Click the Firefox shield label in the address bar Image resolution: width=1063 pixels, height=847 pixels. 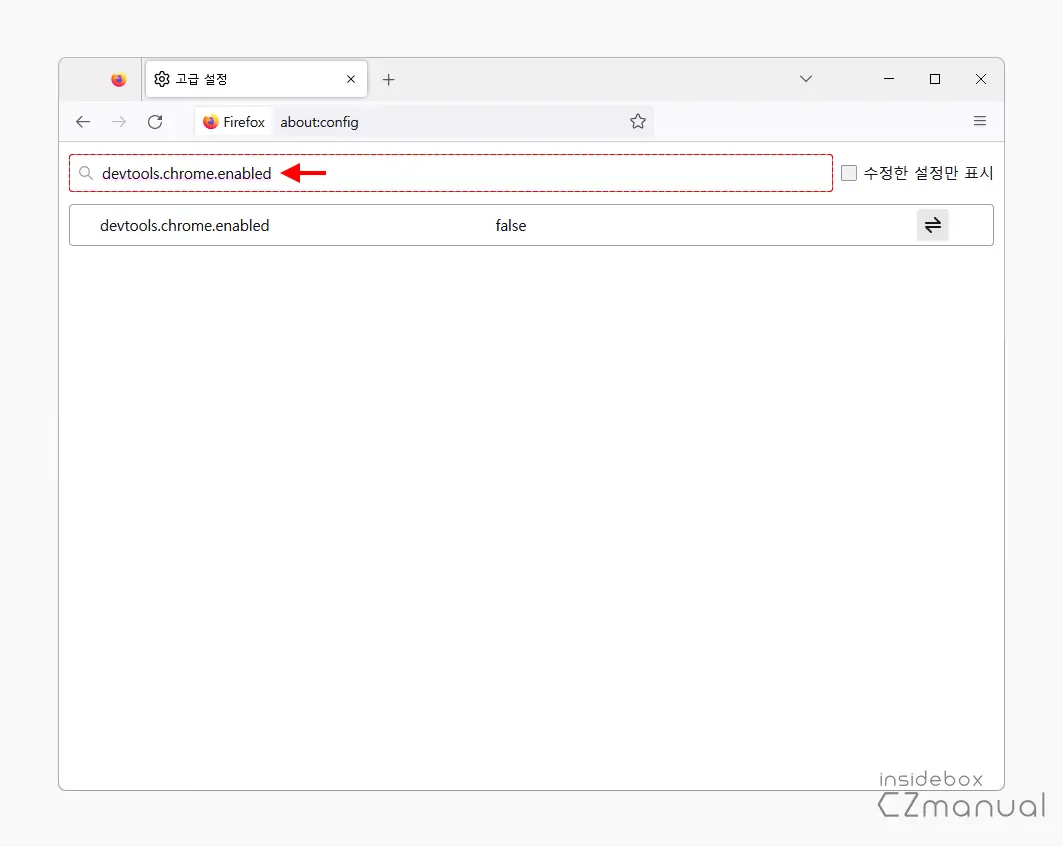tap(232, 121)
